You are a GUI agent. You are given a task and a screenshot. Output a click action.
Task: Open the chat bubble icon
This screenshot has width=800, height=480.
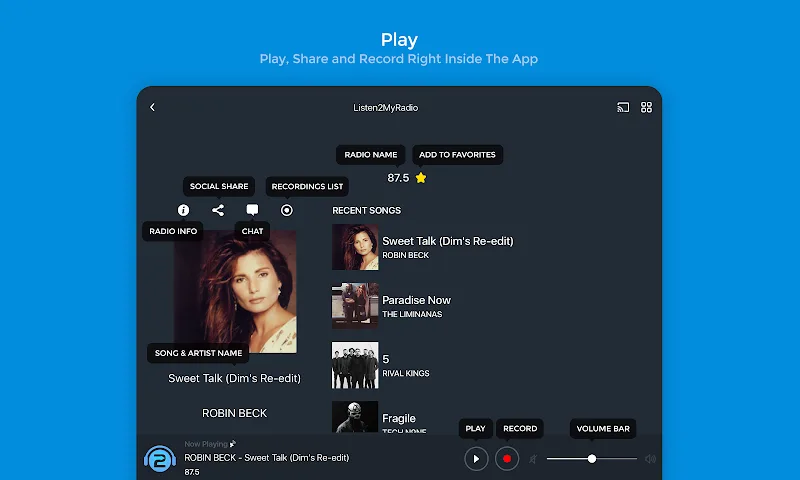tap(252, 210)
